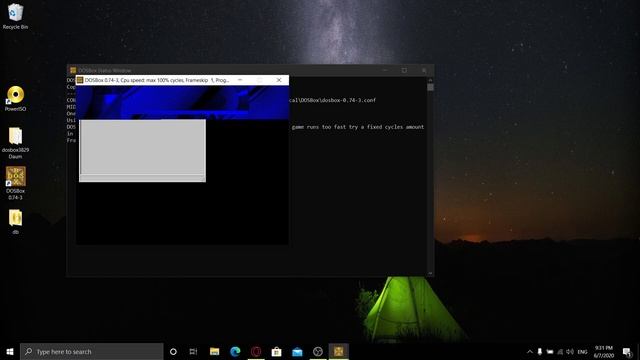Image resolution: width=640 pixels, height=360 pixels.
Task: Launch Opera browser from the taskbar
Action: [x=256, y=351]
